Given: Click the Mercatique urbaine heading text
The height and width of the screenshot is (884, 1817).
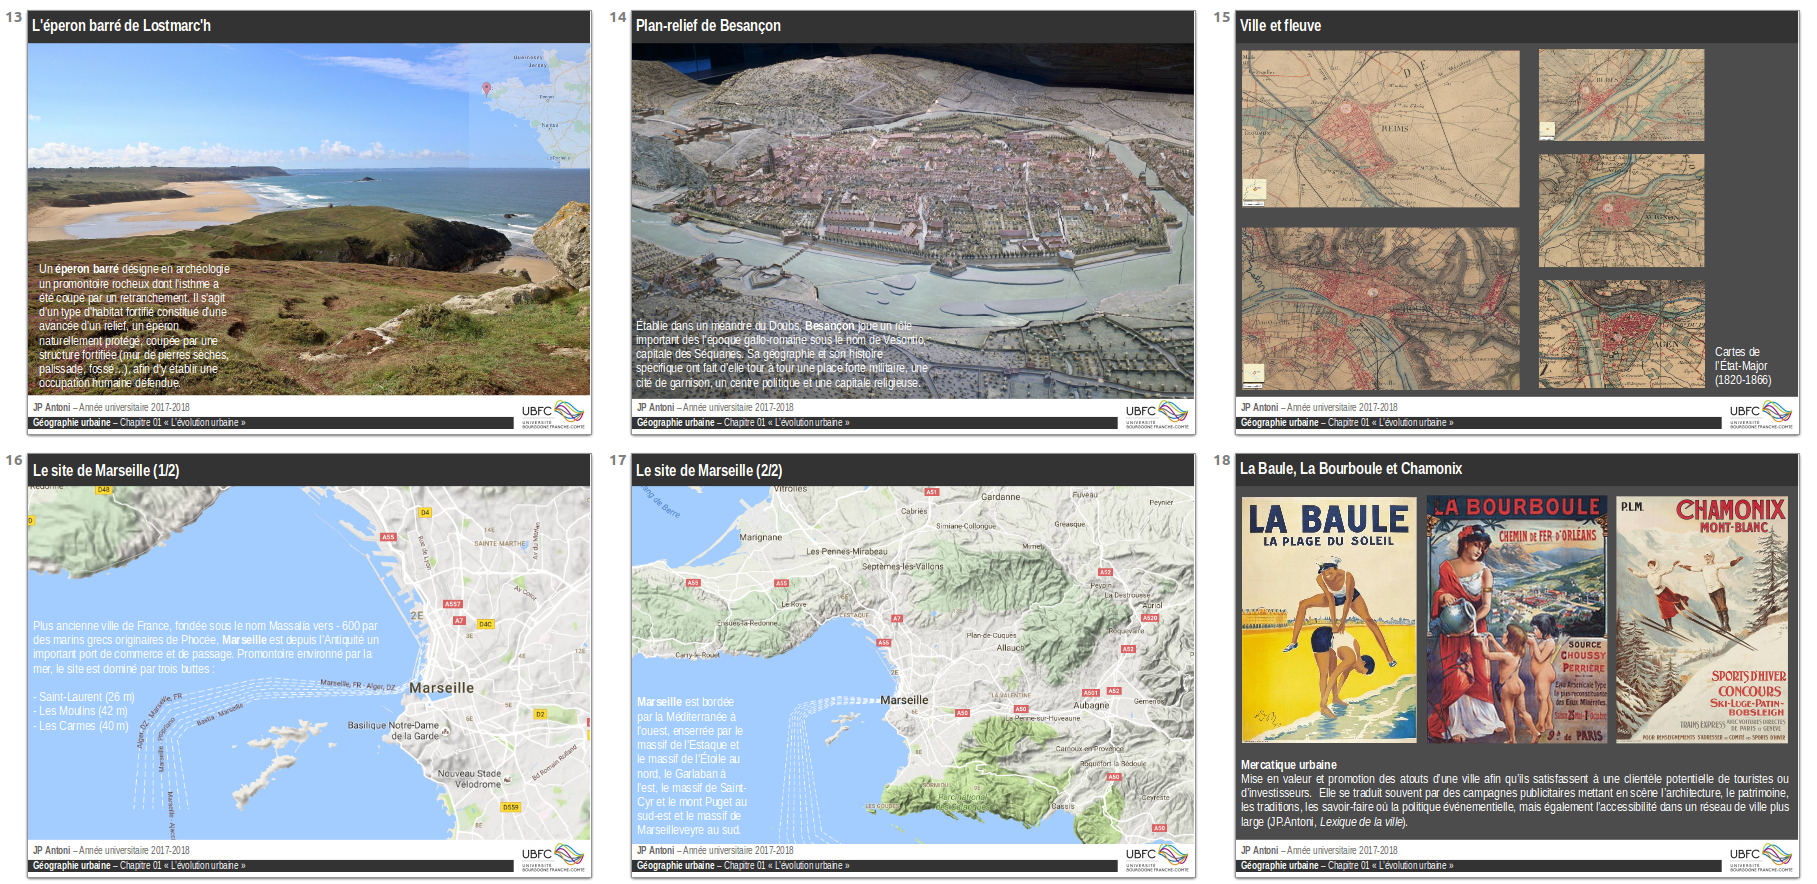Looking at the screenshot, I should (x=1288, y=765).
